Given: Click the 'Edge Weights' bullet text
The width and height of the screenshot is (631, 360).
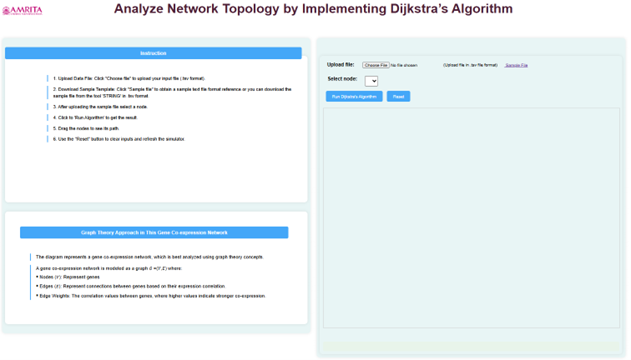Looking at the screenshot, I should click(x=151, y=296).
